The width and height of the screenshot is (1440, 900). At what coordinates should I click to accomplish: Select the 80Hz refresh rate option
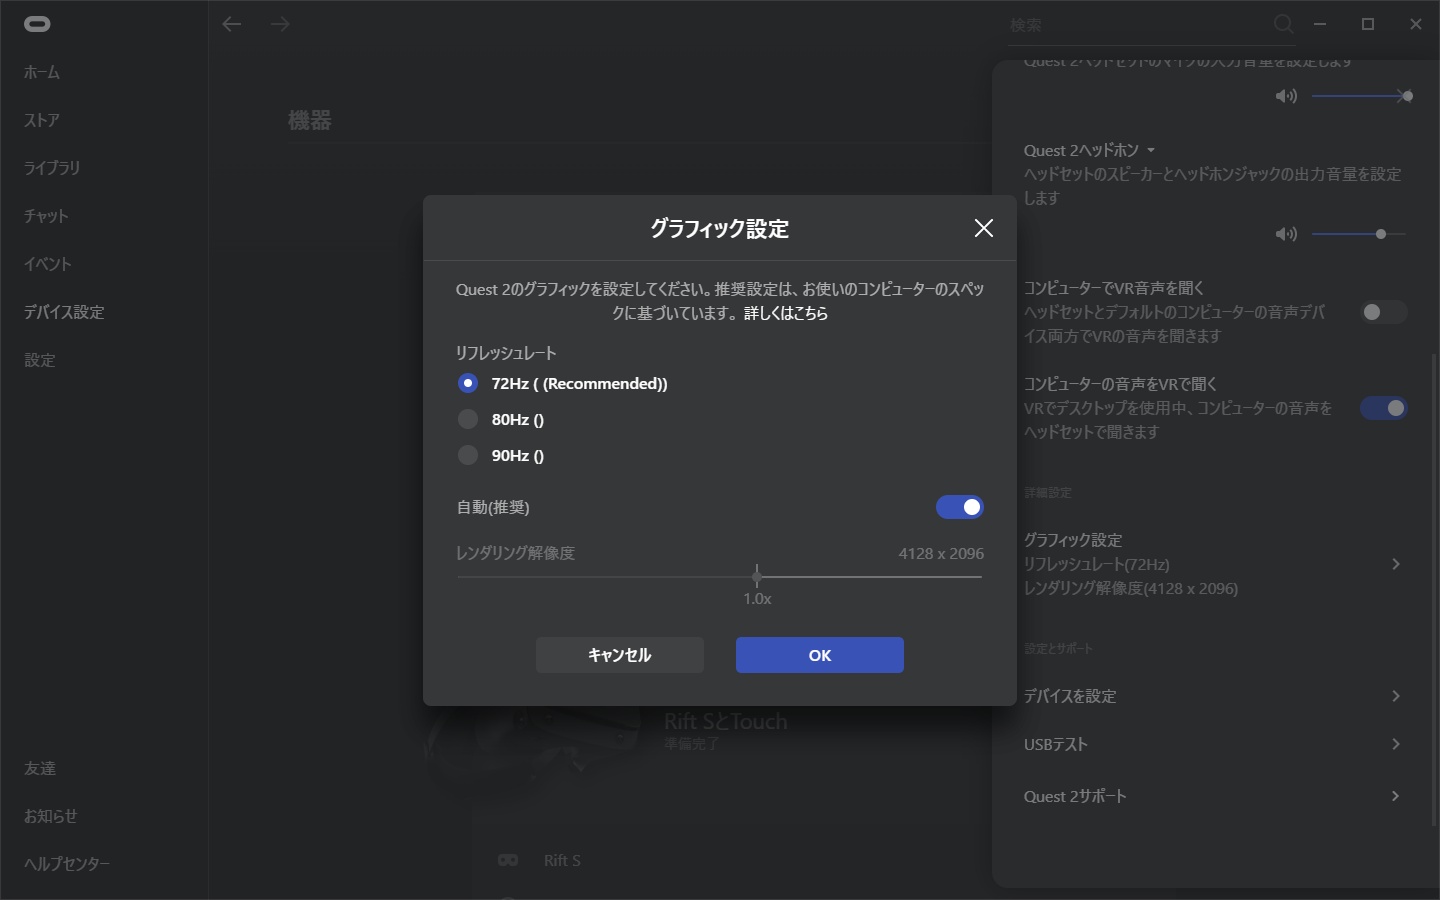click(468, 419)
